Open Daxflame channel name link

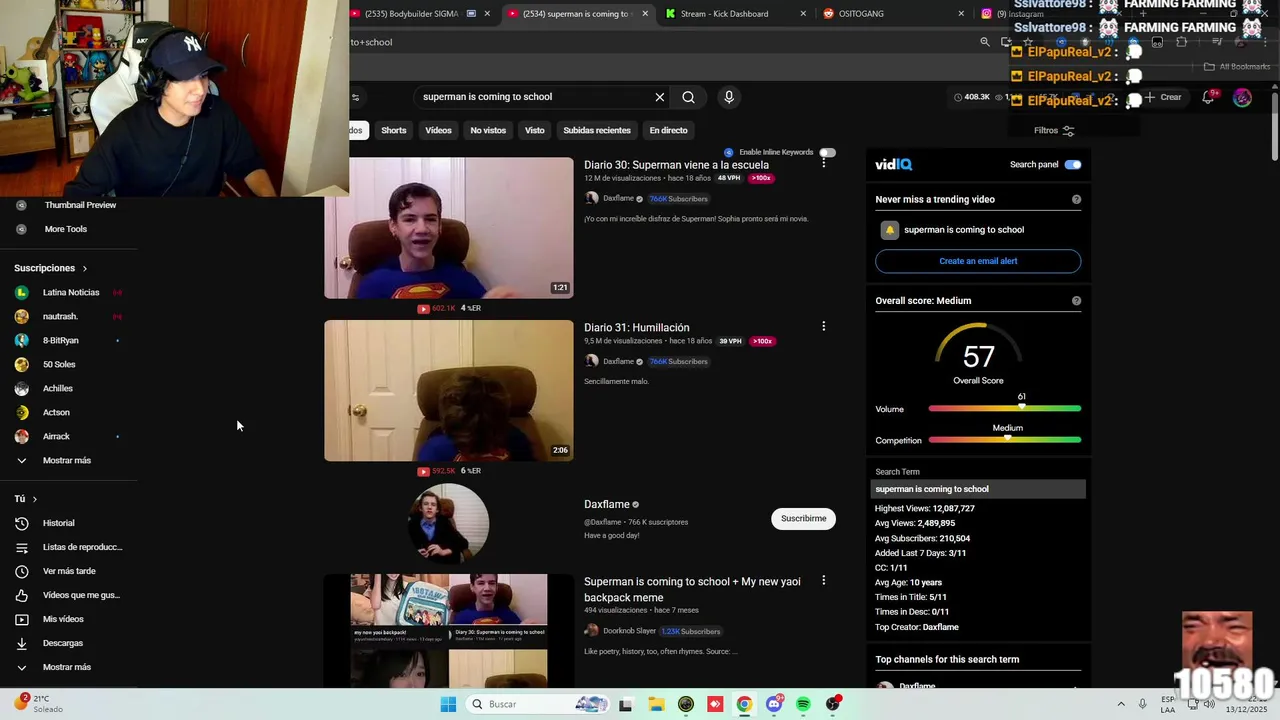(606, 505)
